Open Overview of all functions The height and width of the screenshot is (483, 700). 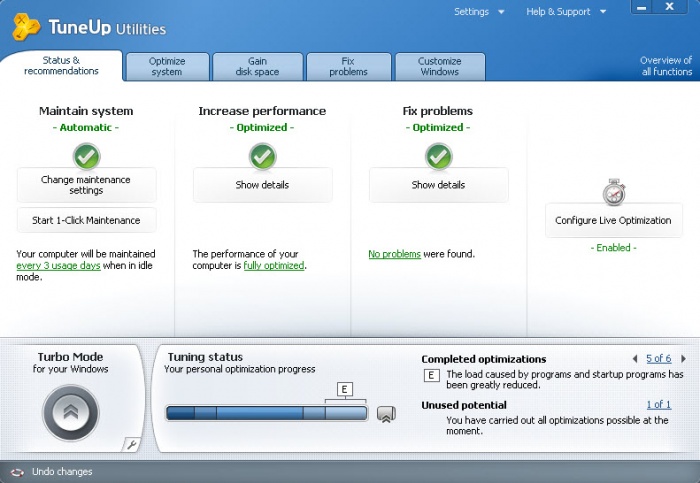[x=666, y=66]
